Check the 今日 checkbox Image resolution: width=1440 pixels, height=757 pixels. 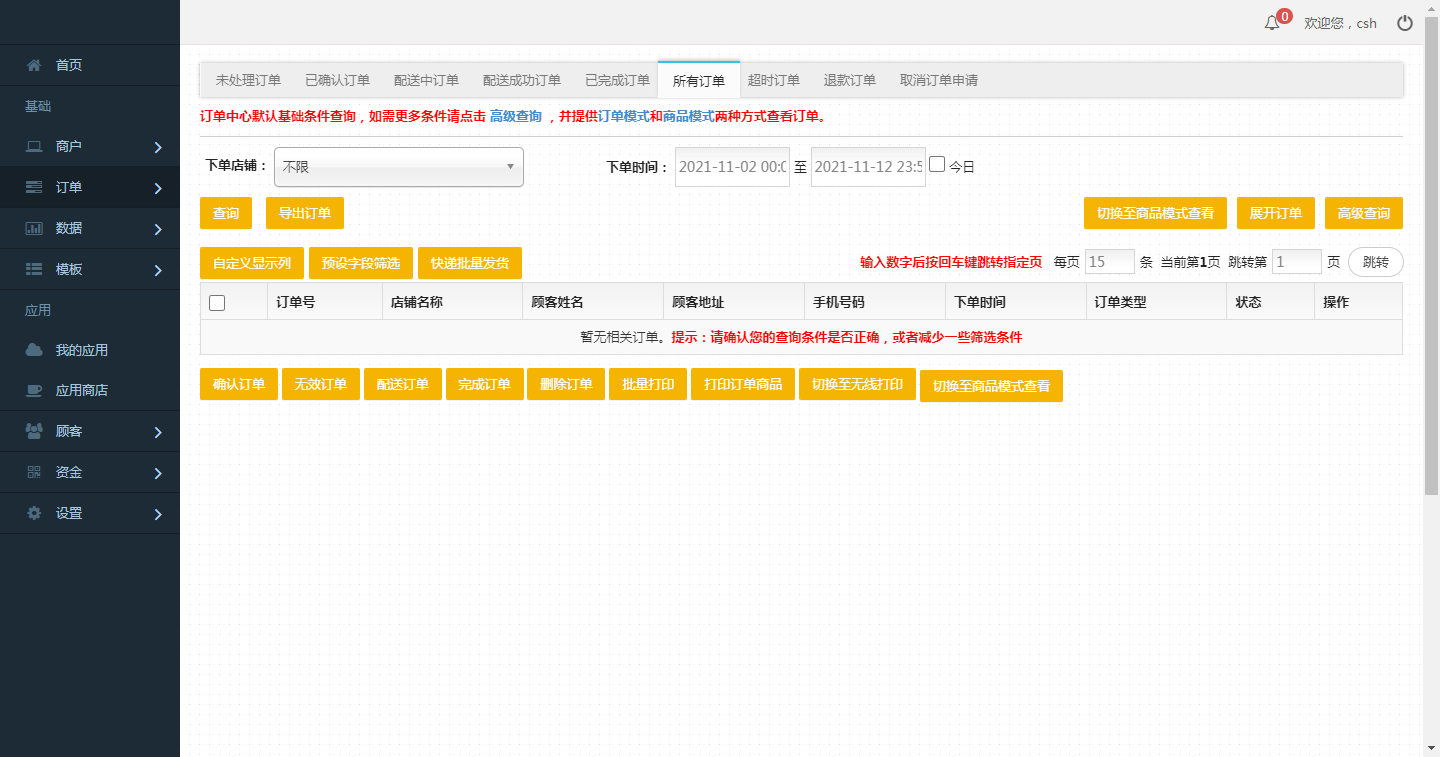point(937,165)
